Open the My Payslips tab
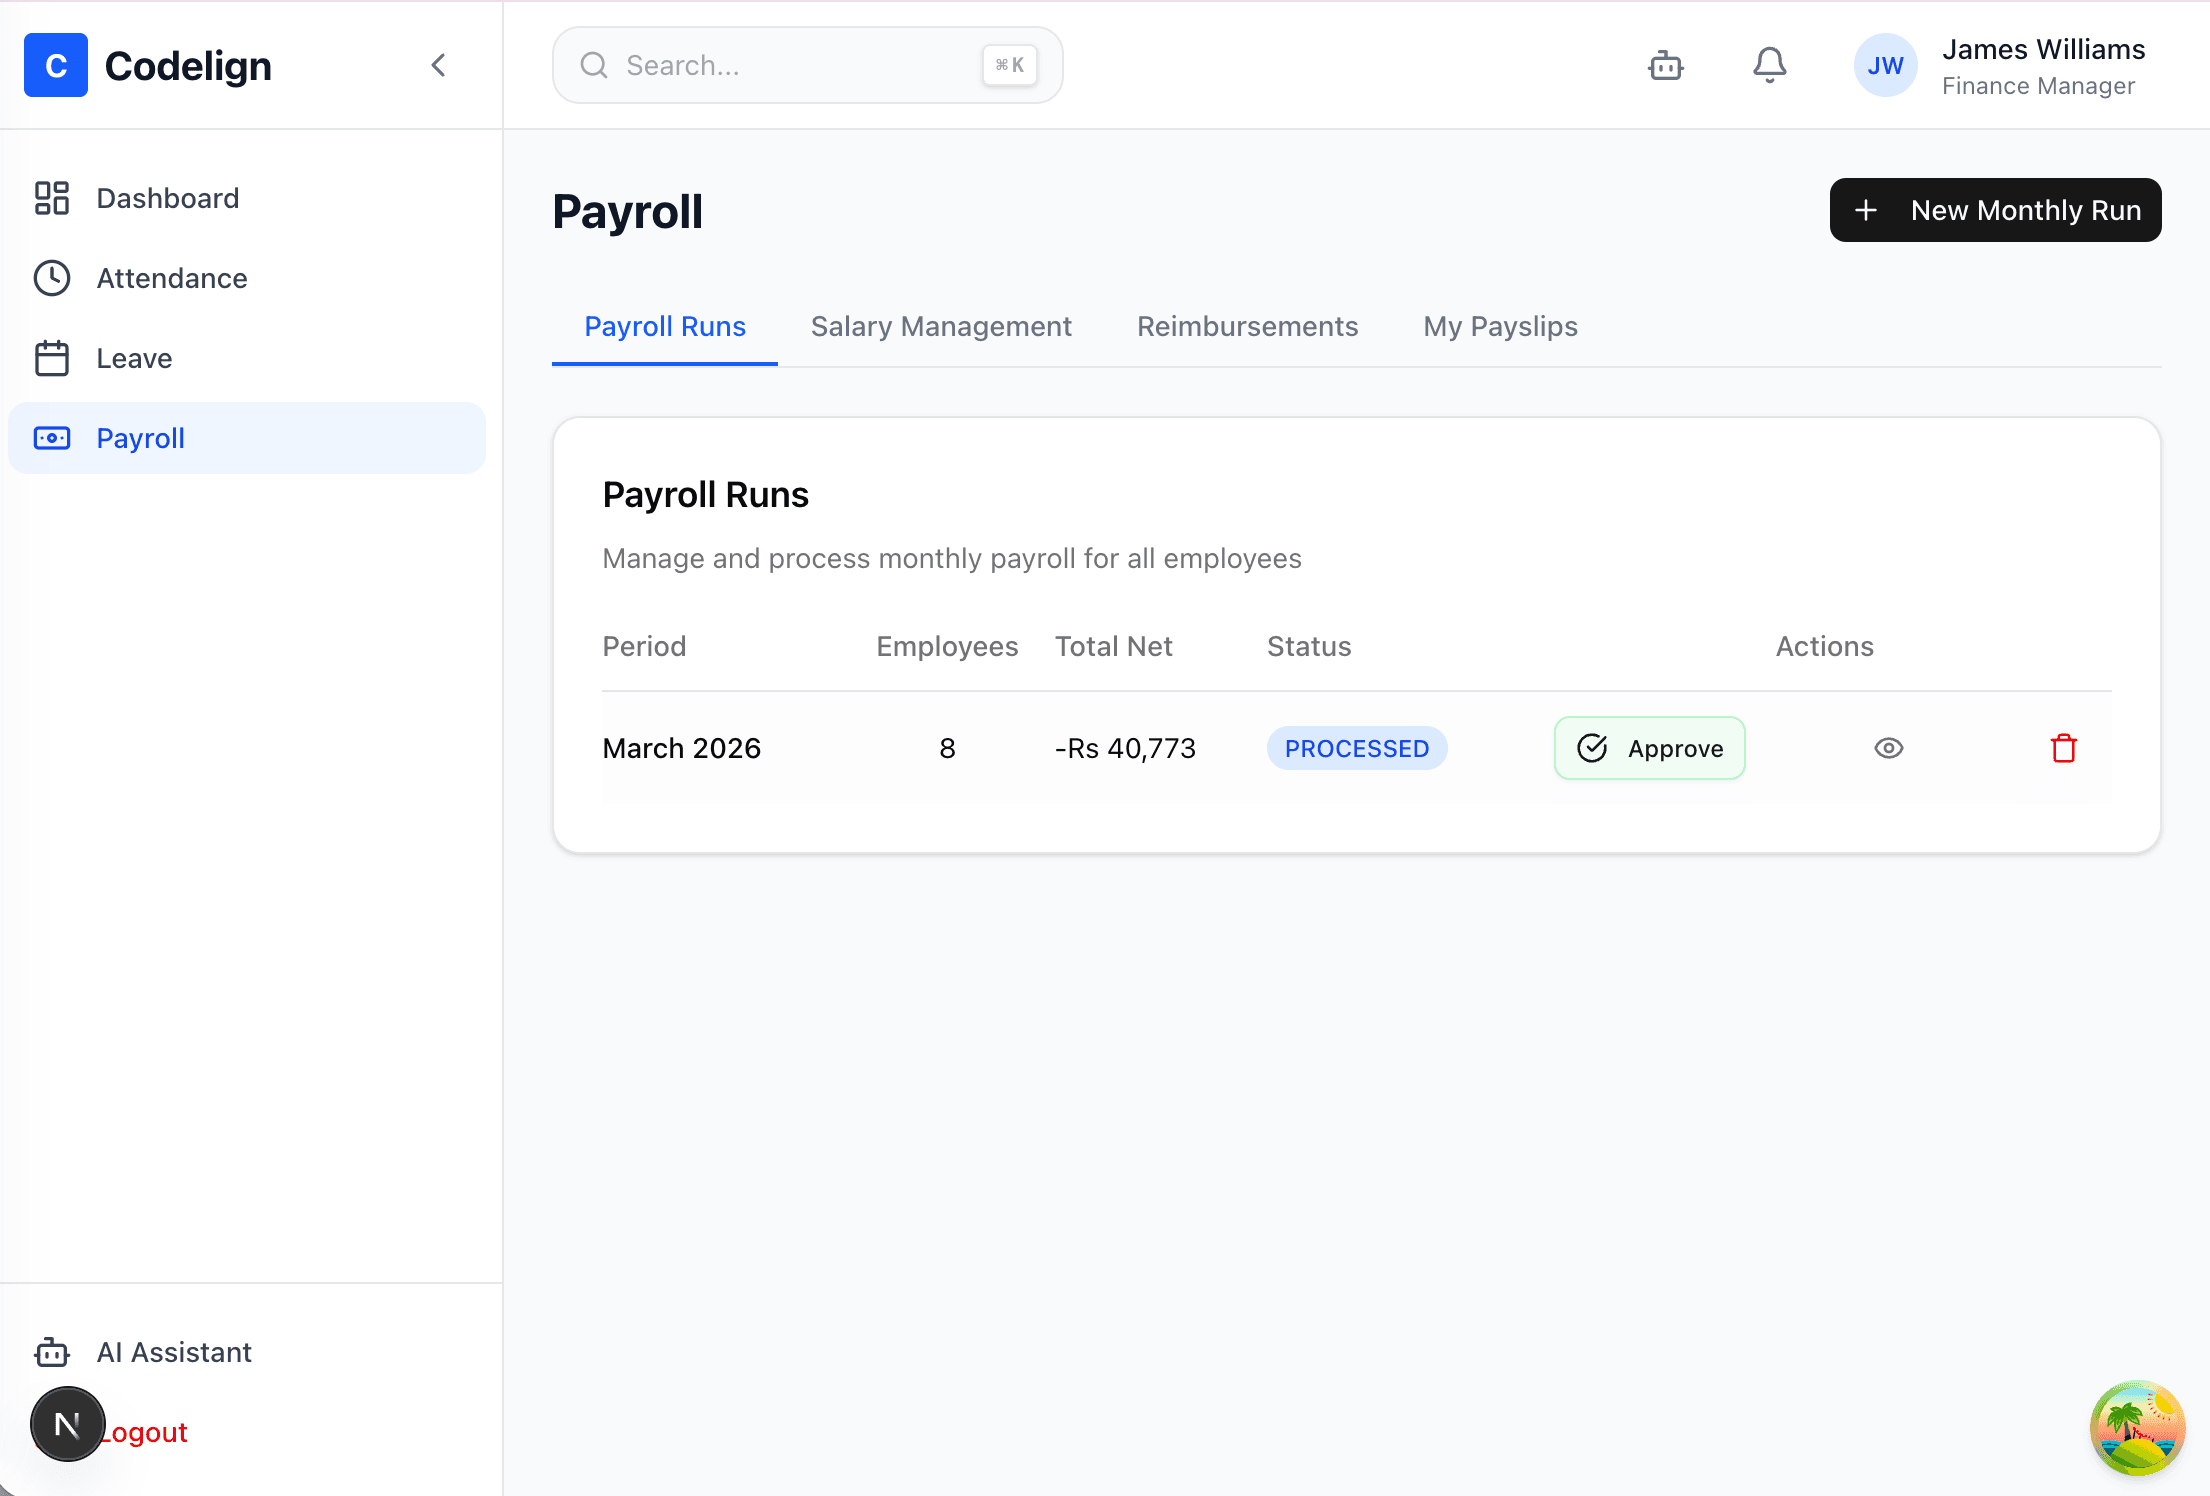Screen dimensions: 2210x1496 (1500, 326)
